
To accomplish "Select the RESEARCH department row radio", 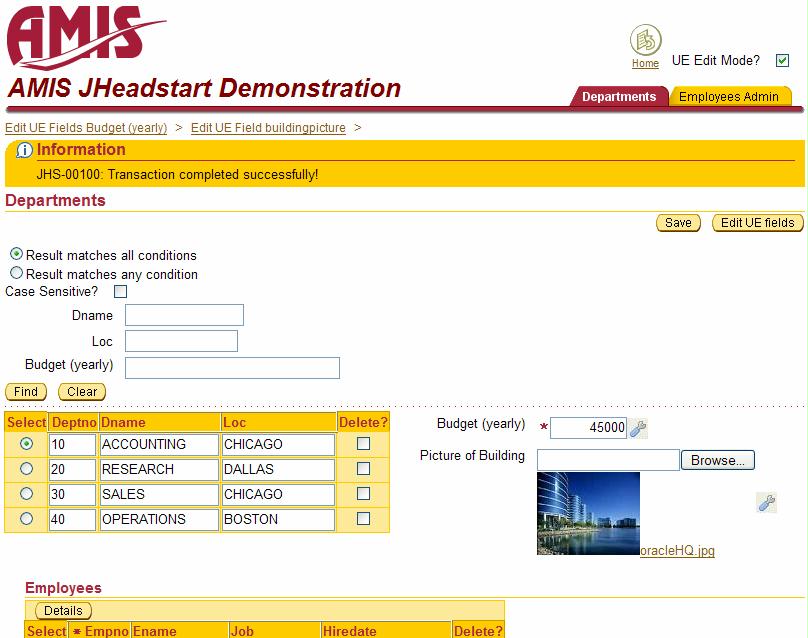I will [x=26, y=469].
